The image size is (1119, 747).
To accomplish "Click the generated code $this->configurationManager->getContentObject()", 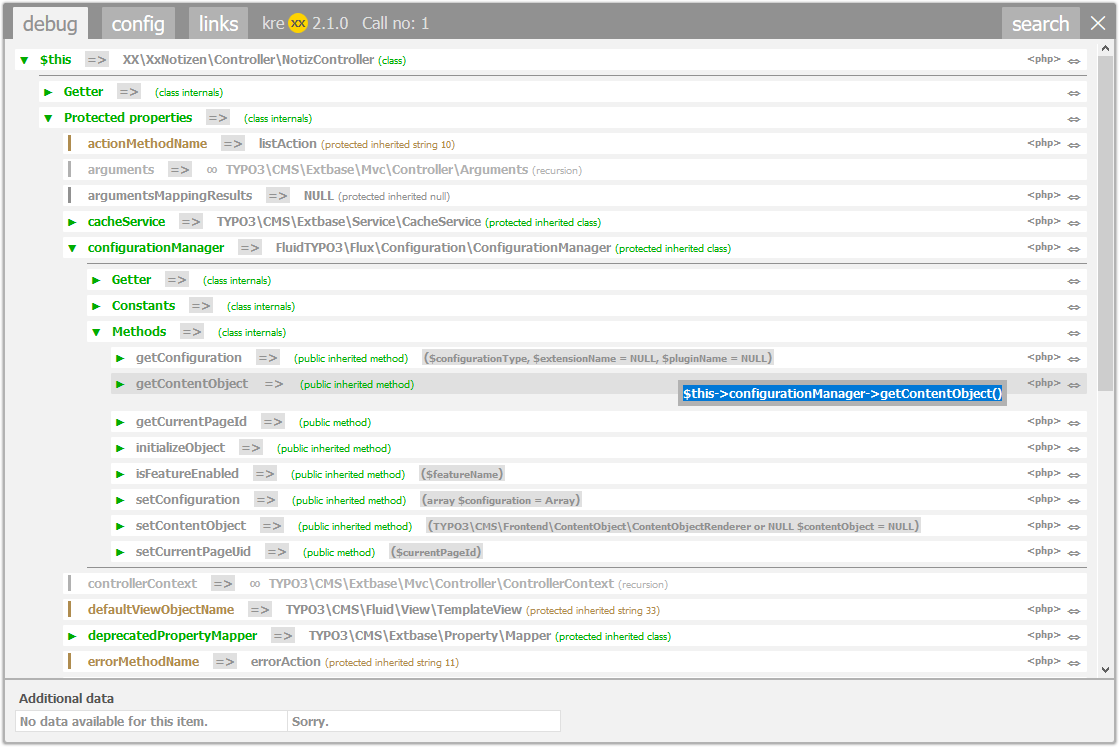I will (x=842, y=393).
